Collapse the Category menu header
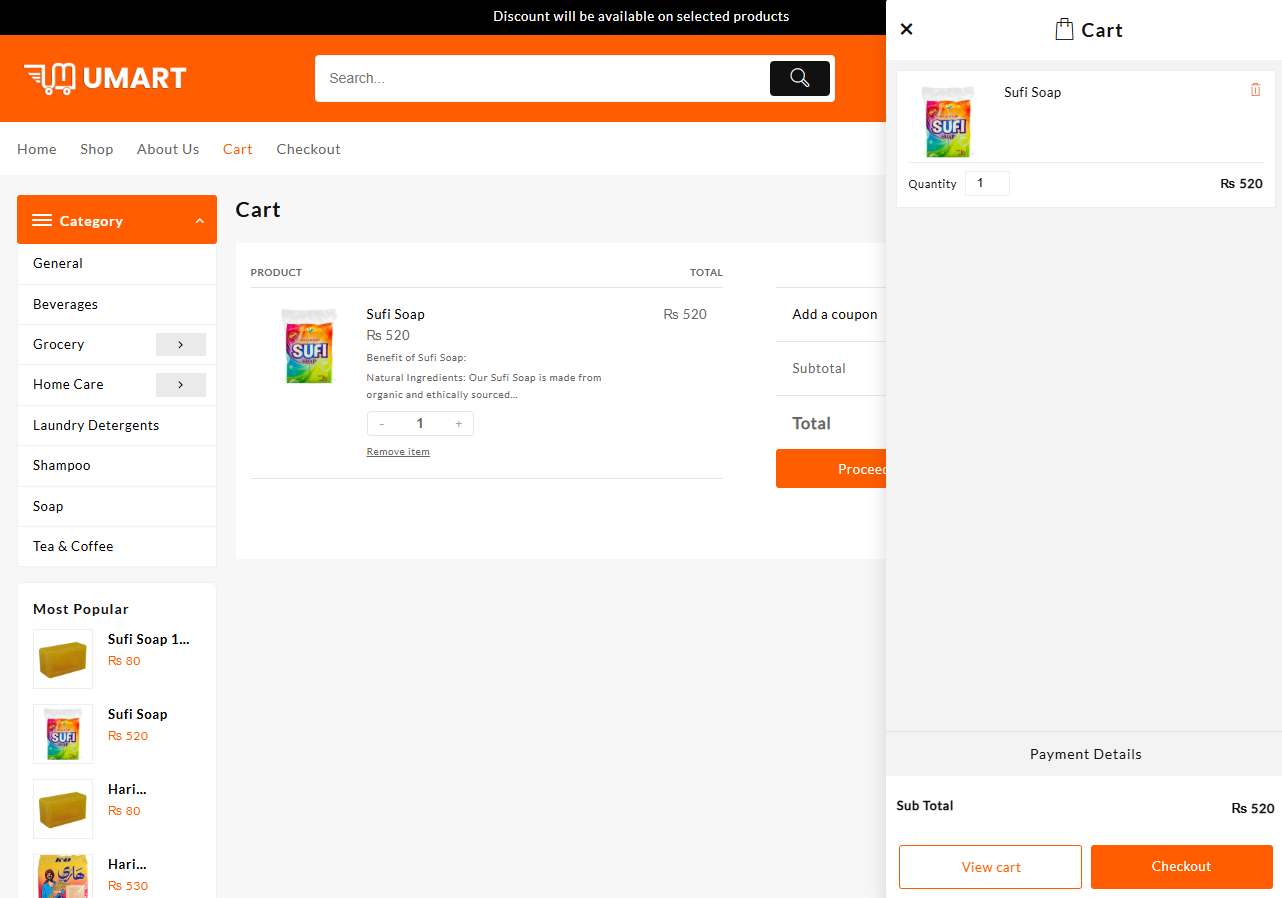Screen dimensions: 1282x898 tap(117, 220)
